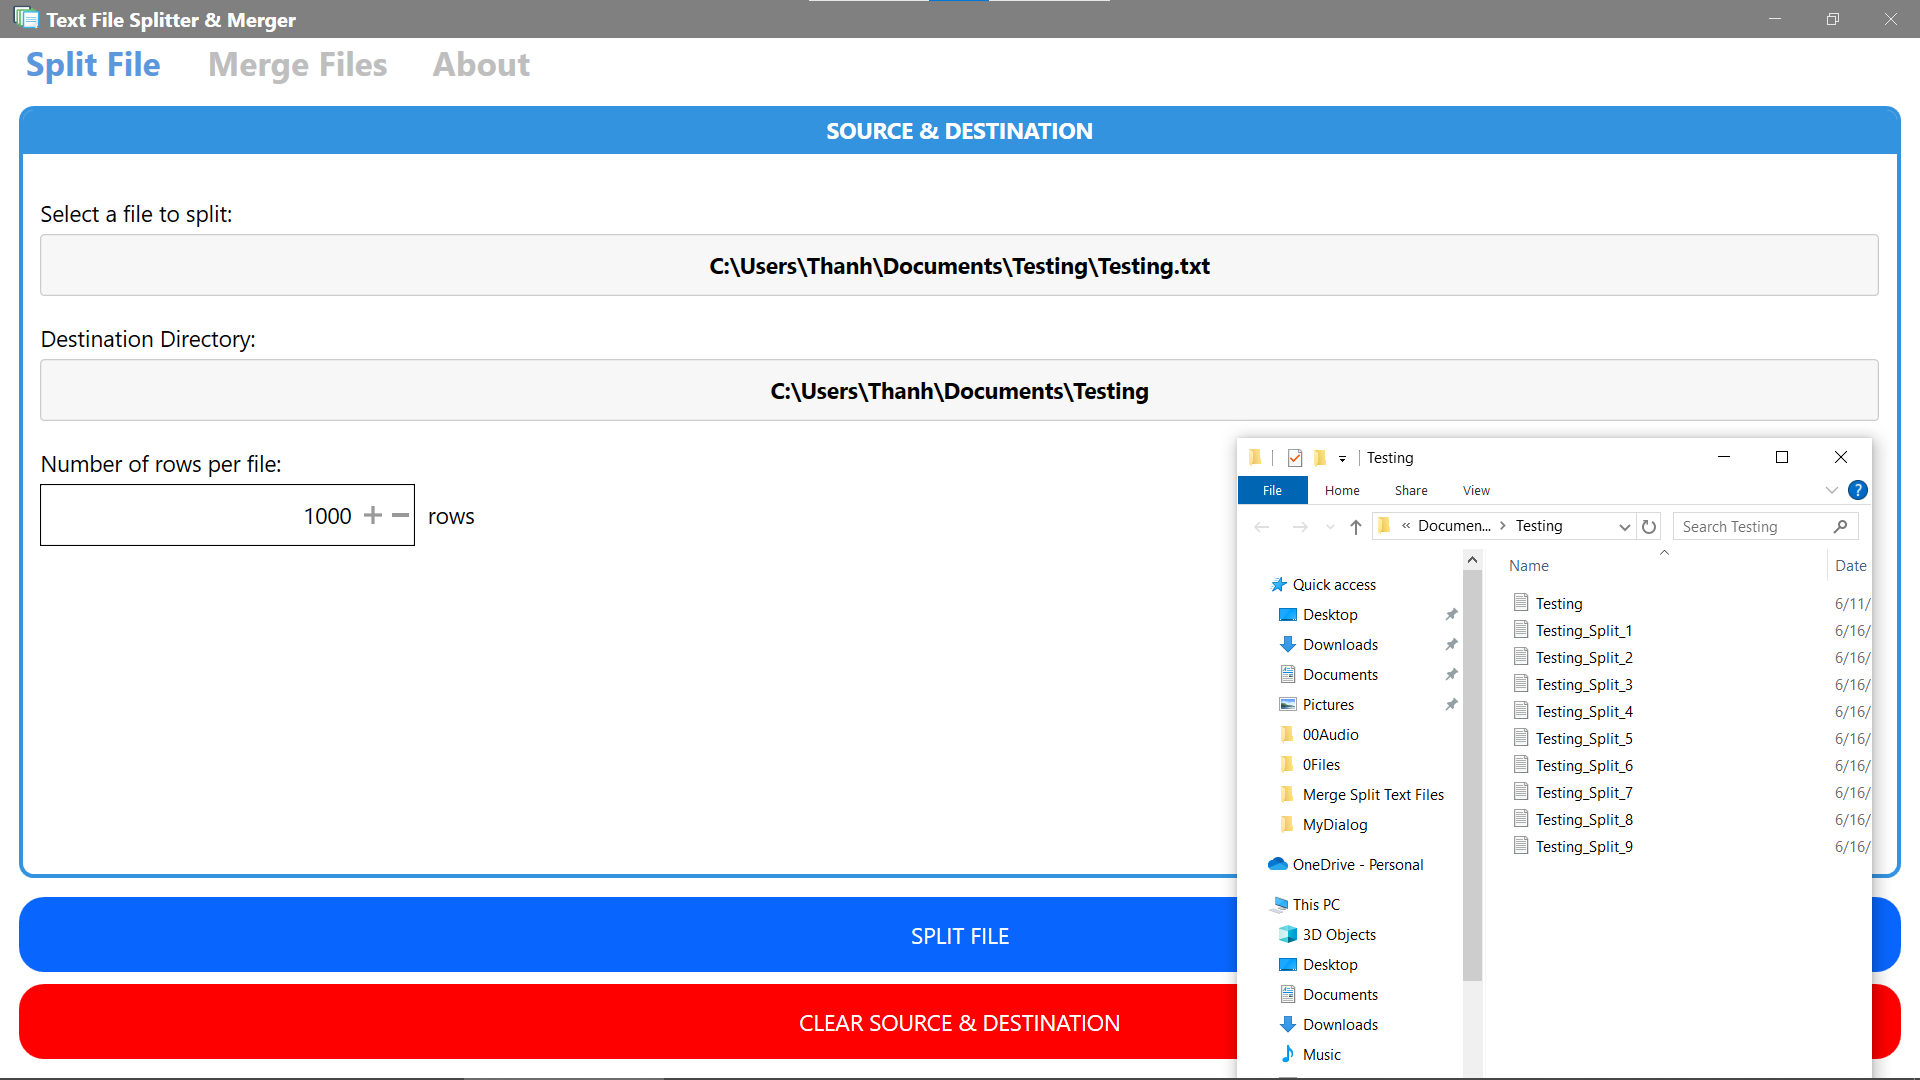Click the plus icon to increase rows
Screen dimensions: 1920x1080
pyautogui.click(x=373, y=515)
